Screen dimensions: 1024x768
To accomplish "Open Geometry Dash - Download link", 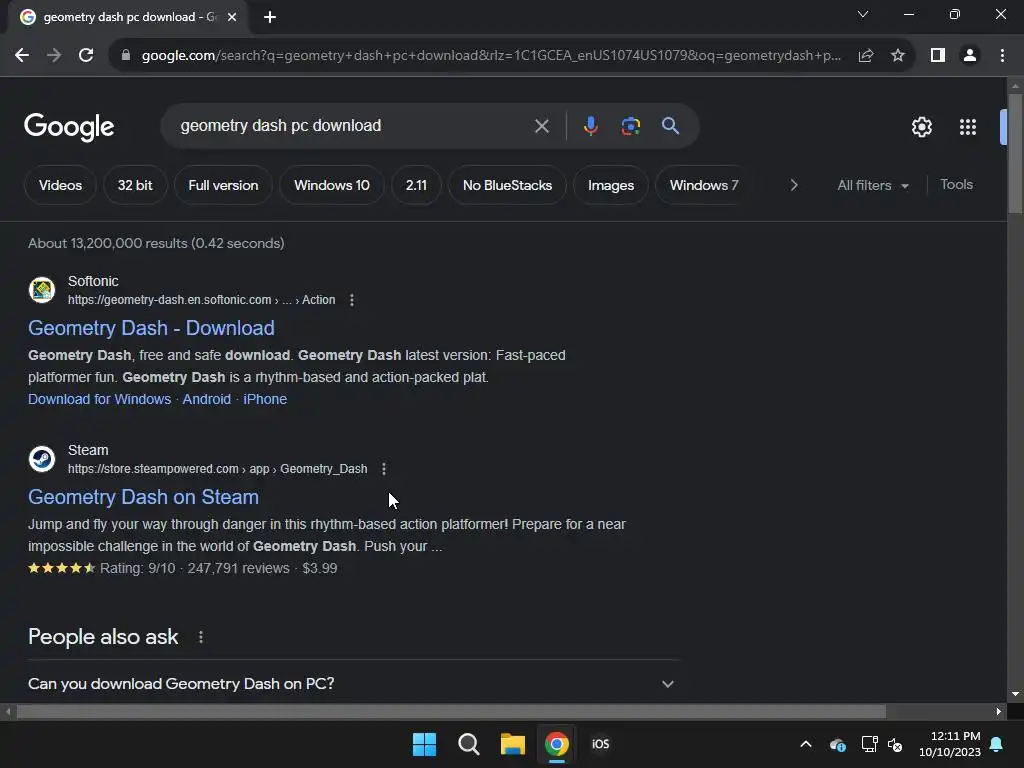I will click(151, 328).
